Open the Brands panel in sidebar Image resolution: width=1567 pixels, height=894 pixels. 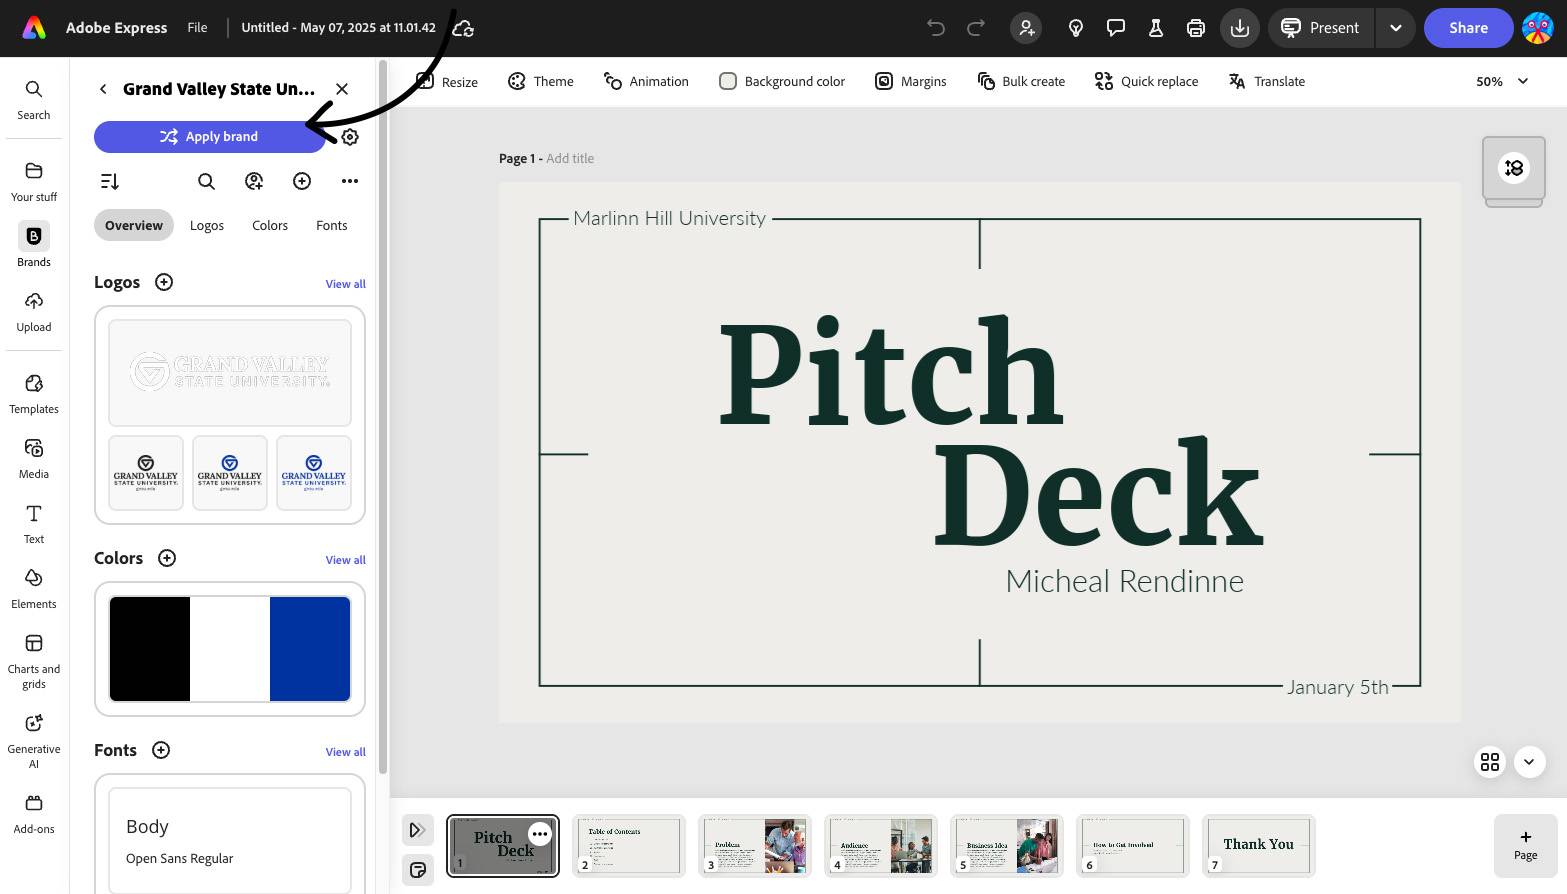[33, 245]
